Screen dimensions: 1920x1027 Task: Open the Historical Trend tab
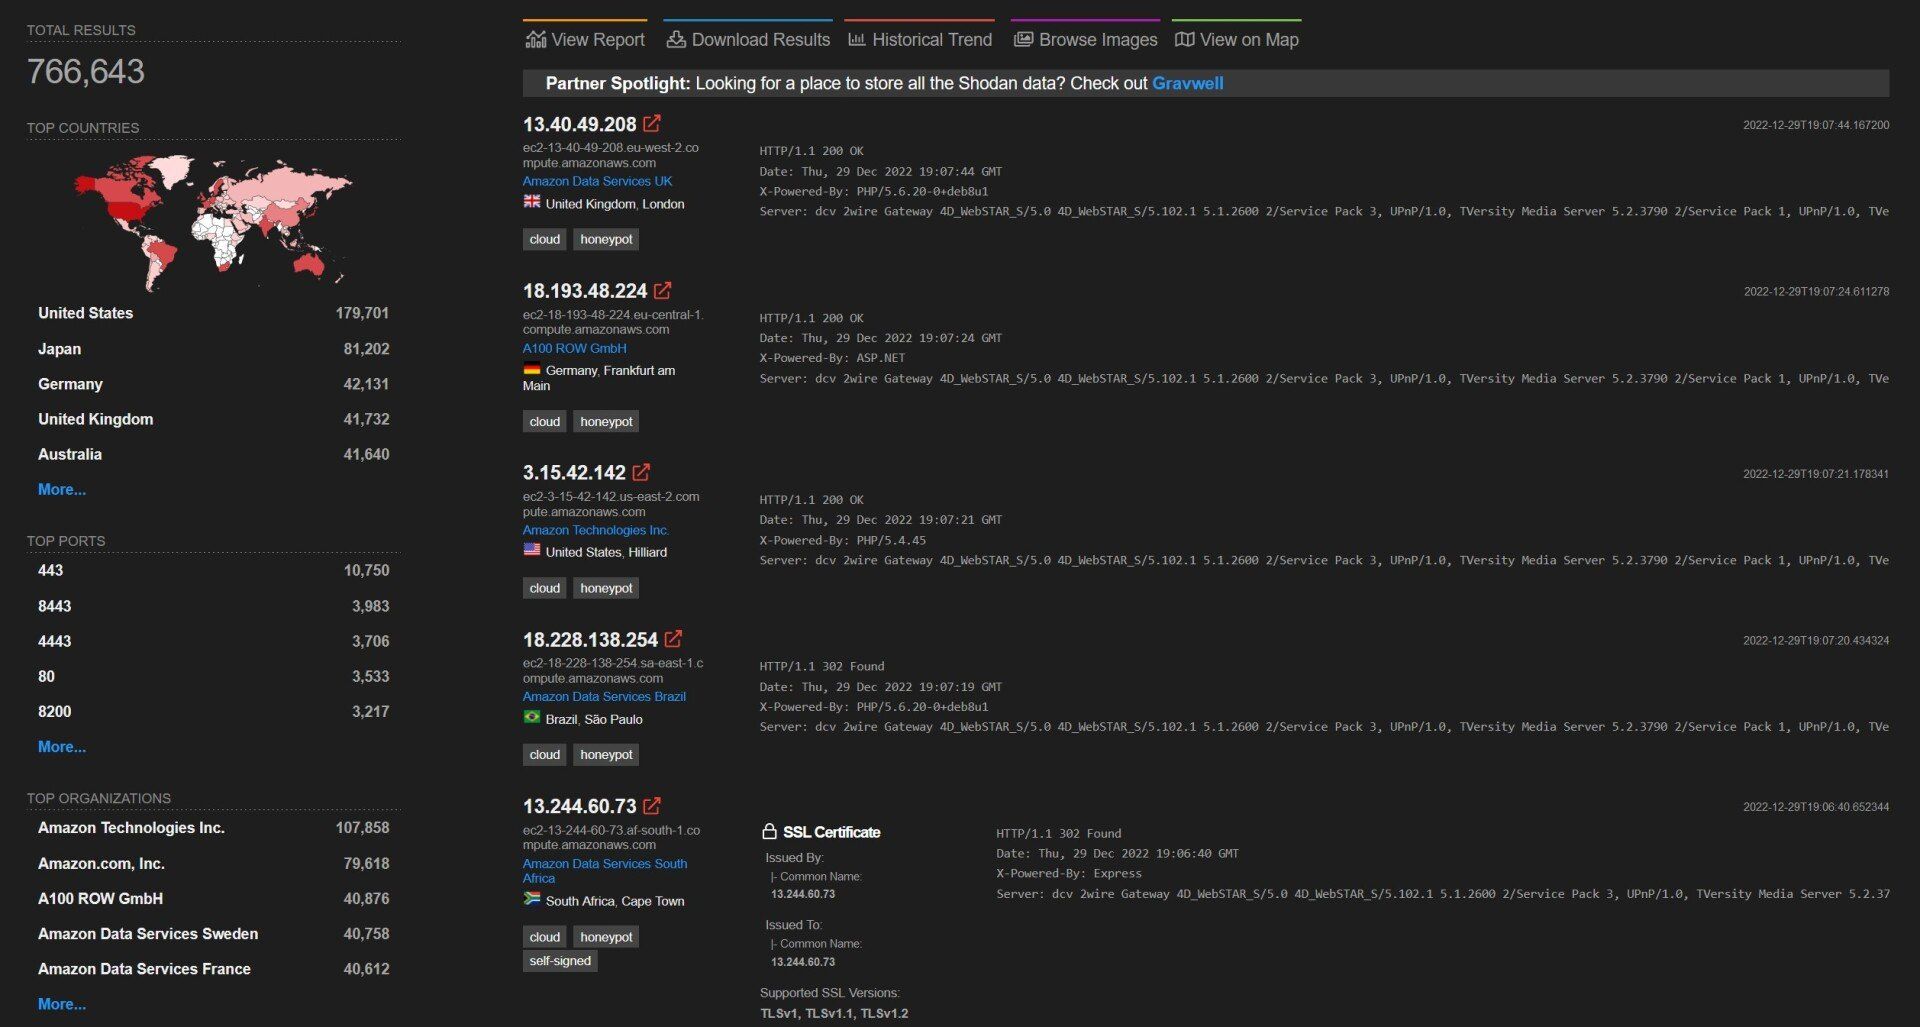(920, 40)
